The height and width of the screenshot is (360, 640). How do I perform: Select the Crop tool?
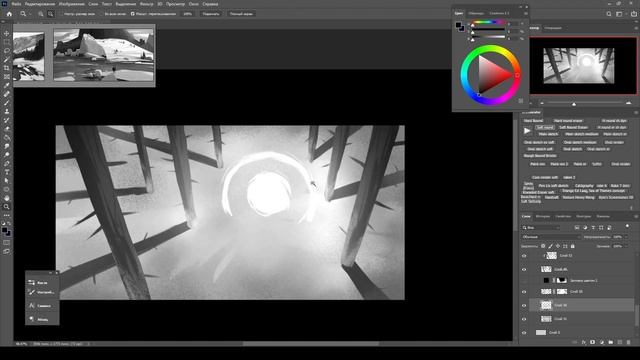point(7,68)
